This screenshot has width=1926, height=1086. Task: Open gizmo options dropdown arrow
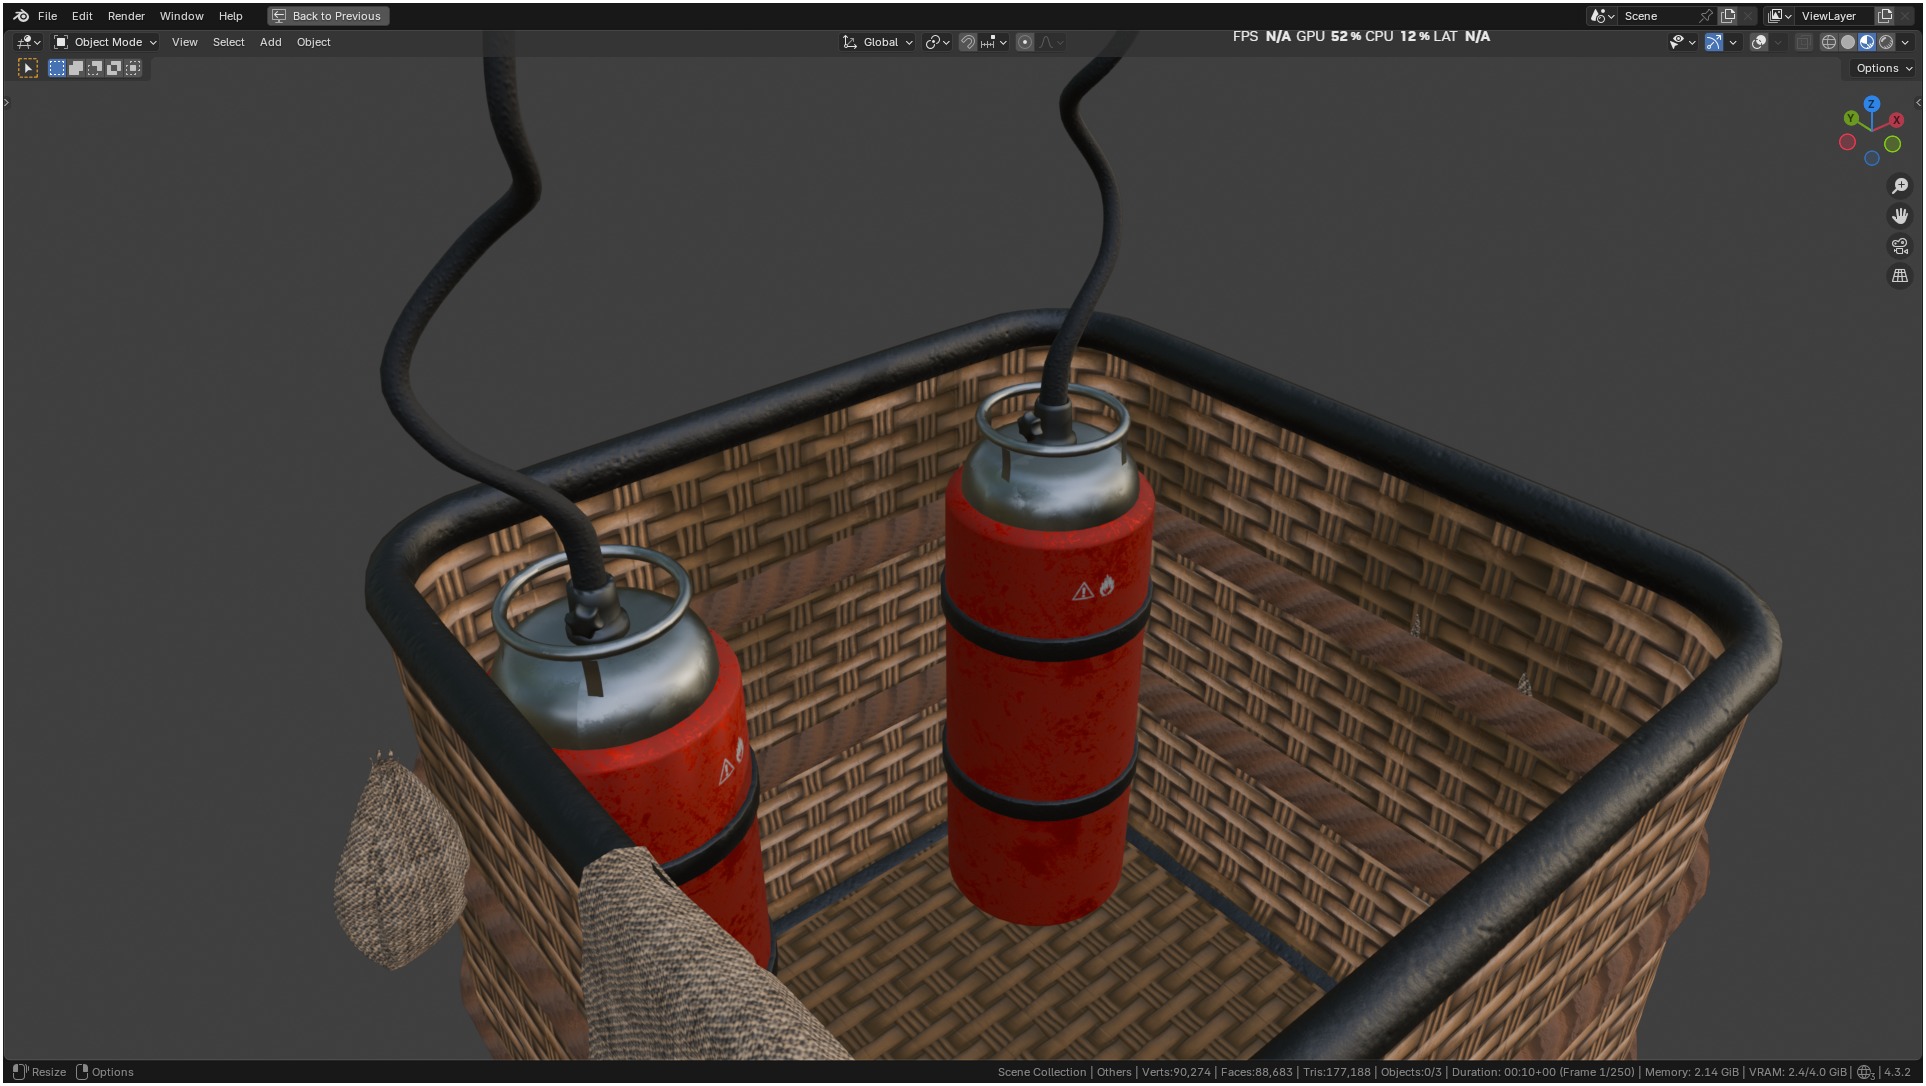pyautogui.click(x=1733, y=42)
